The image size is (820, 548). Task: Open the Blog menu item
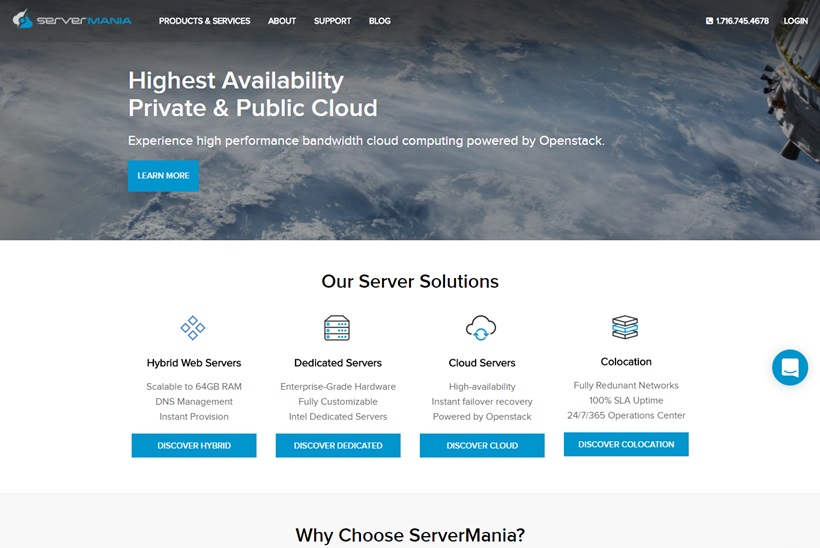point(380,21)
